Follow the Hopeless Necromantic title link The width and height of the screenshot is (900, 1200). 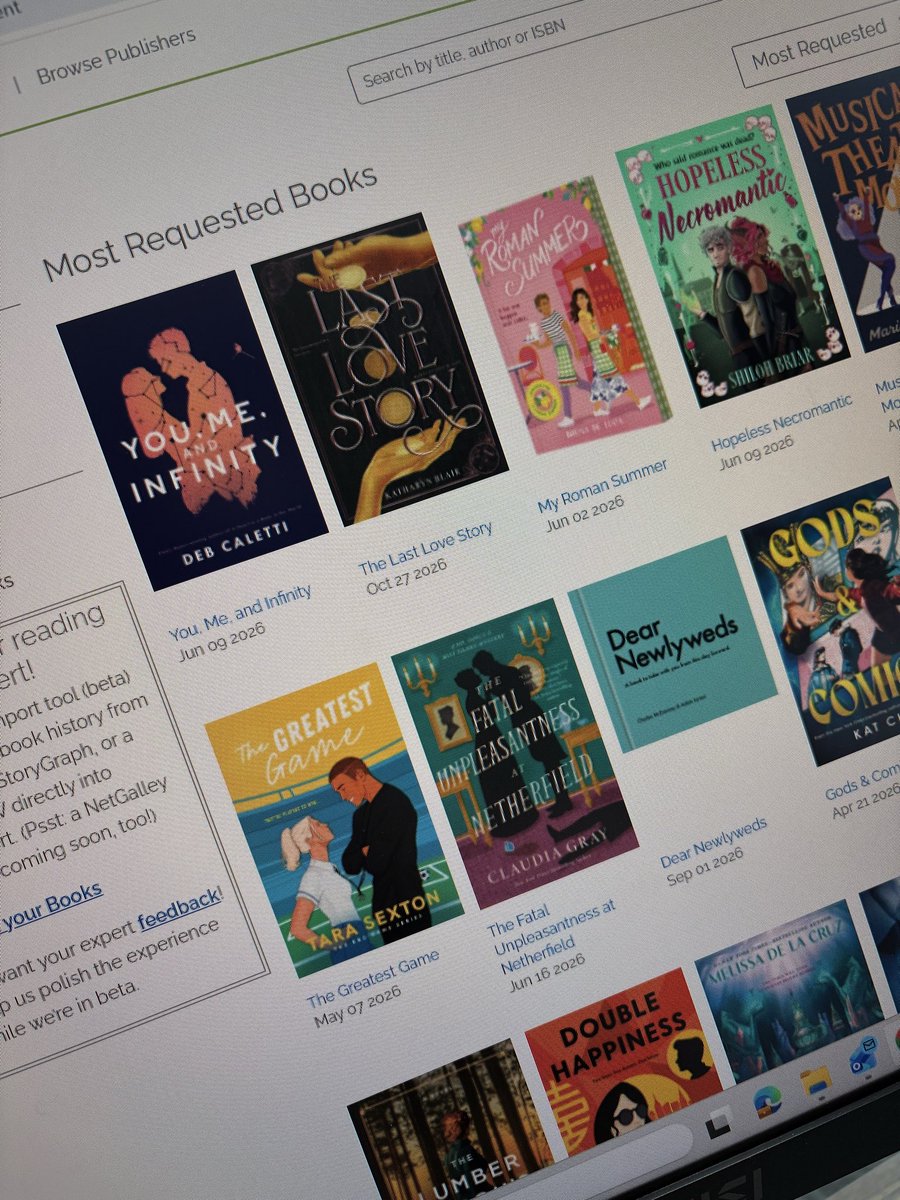(782, 422)
